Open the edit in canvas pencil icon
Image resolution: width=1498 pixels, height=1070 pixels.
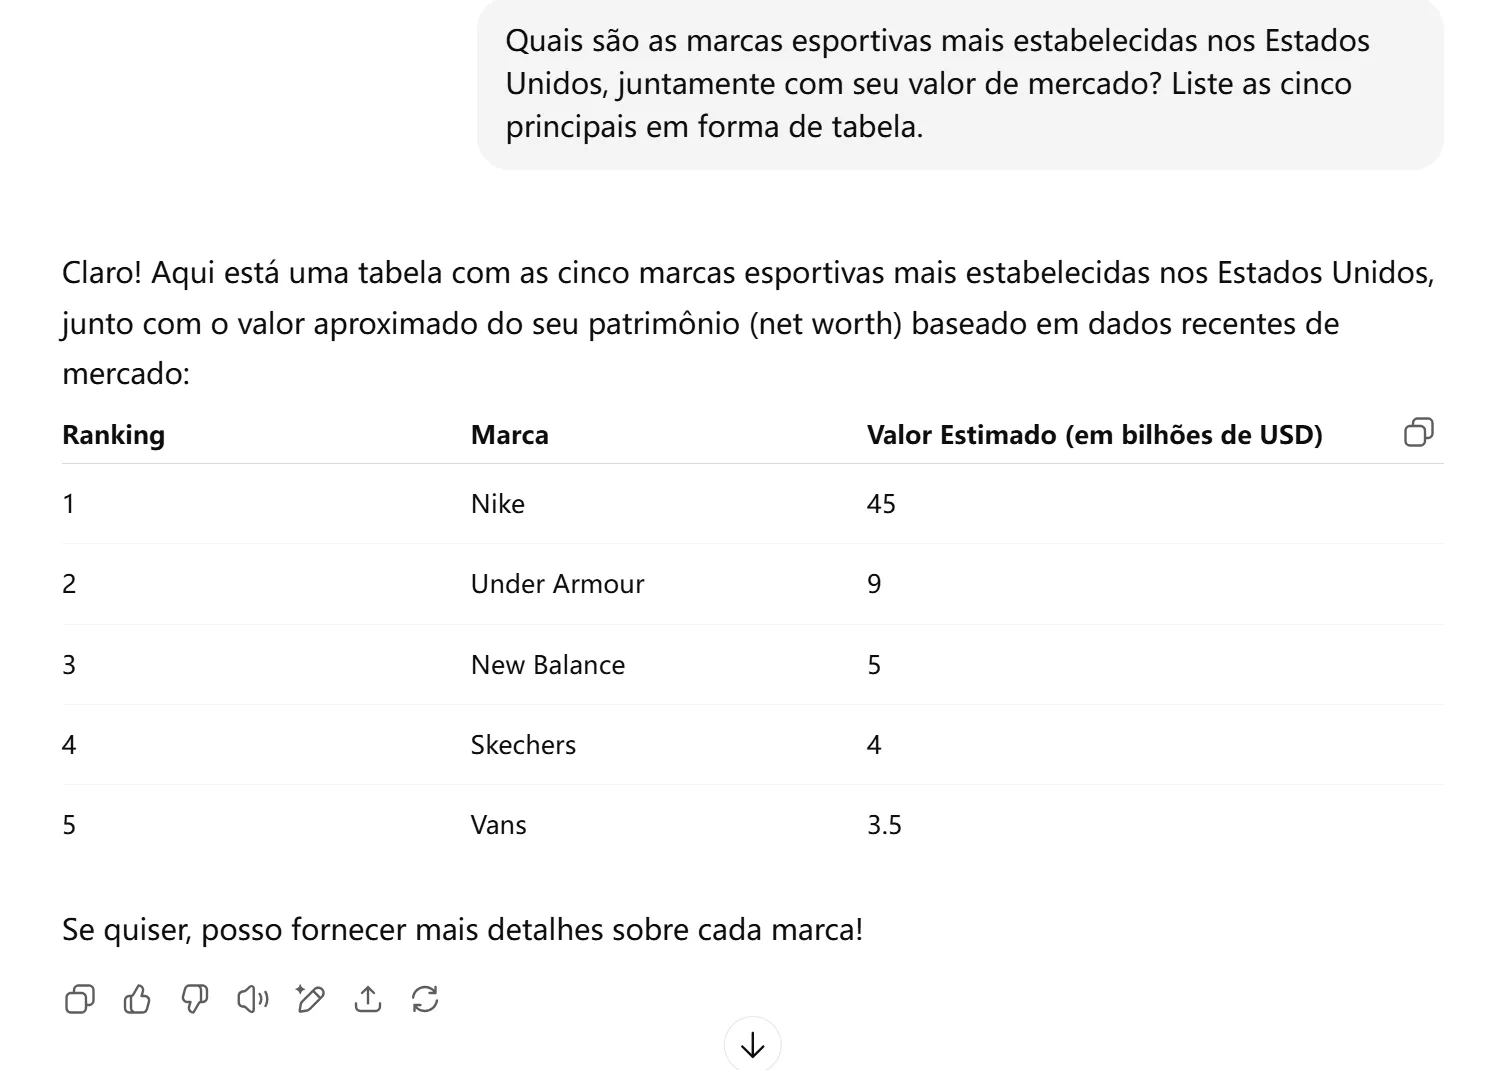point(310,999)
